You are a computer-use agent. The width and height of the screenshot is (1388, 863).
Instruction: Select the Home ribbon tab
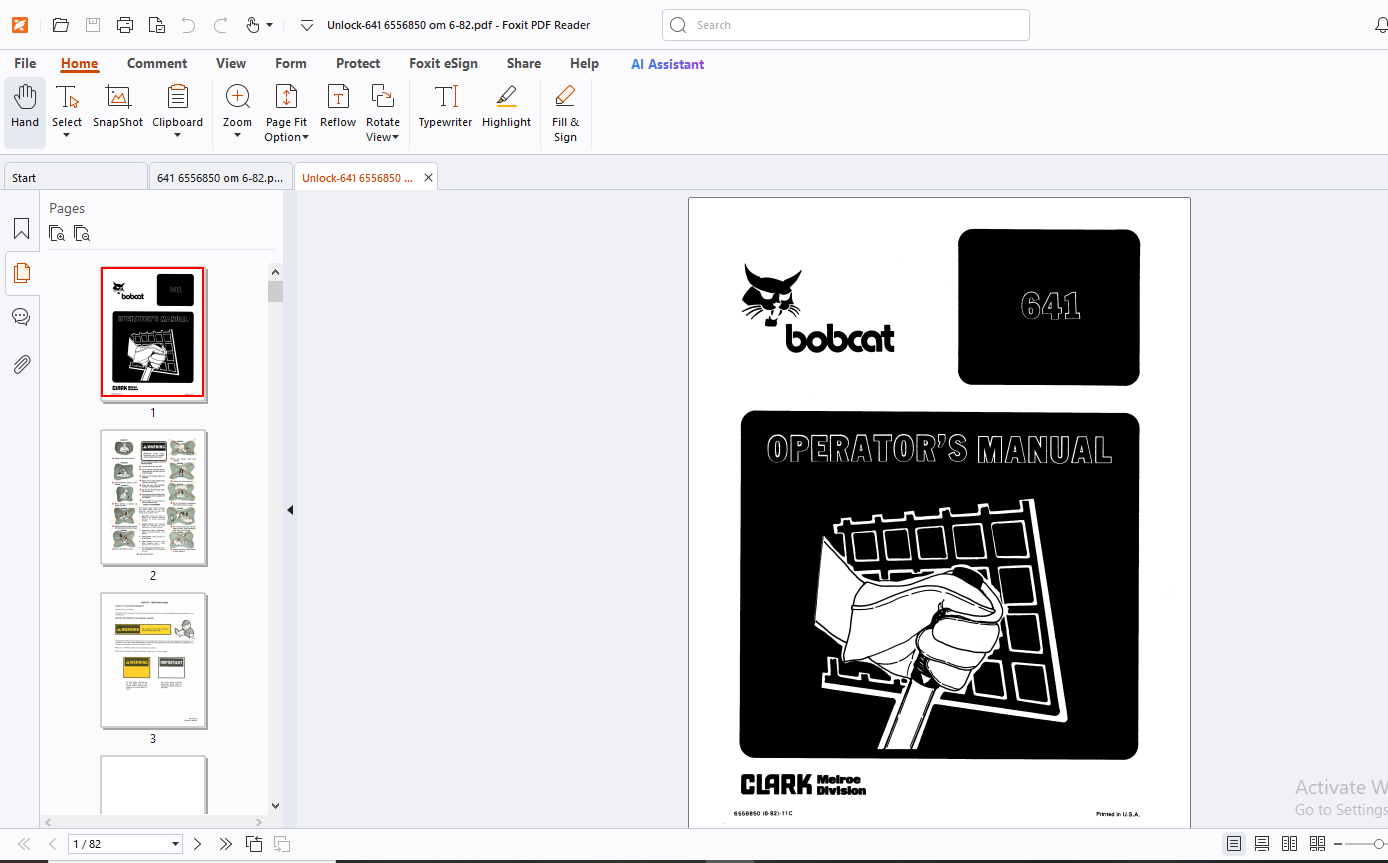point(79,63)
